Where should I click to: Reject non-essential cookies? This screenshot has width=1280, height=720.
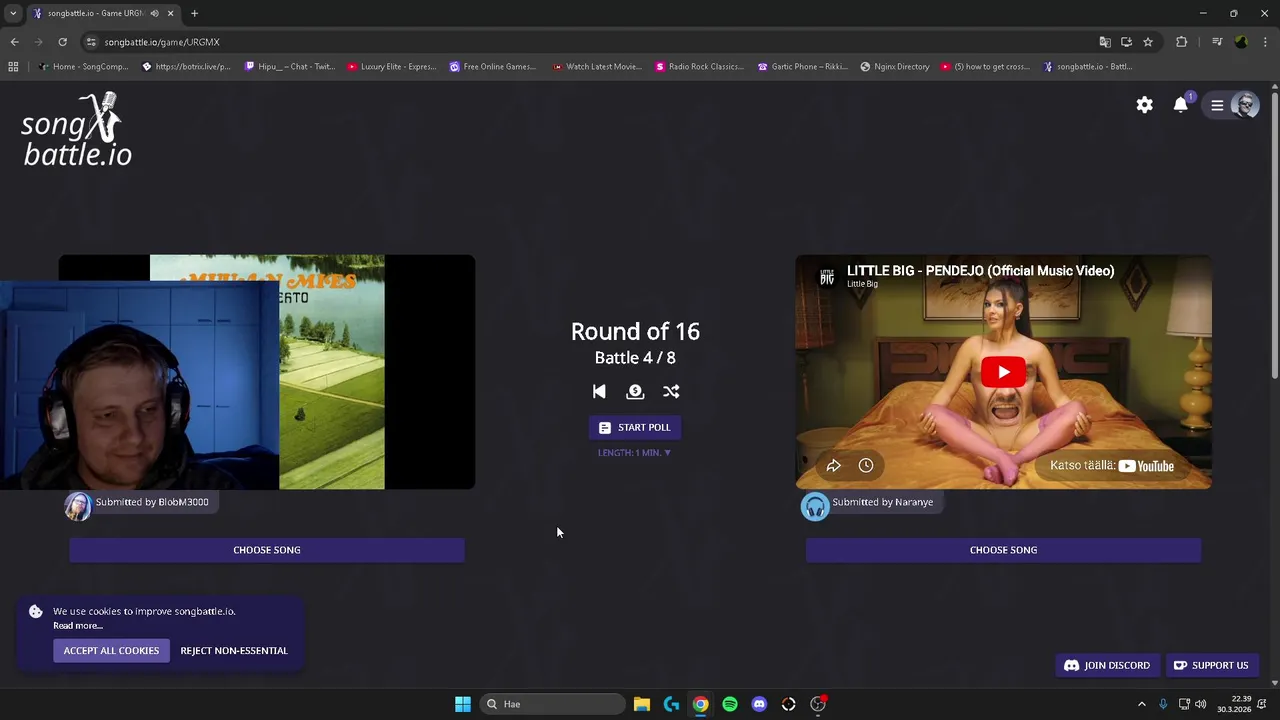tap(234, 651)
